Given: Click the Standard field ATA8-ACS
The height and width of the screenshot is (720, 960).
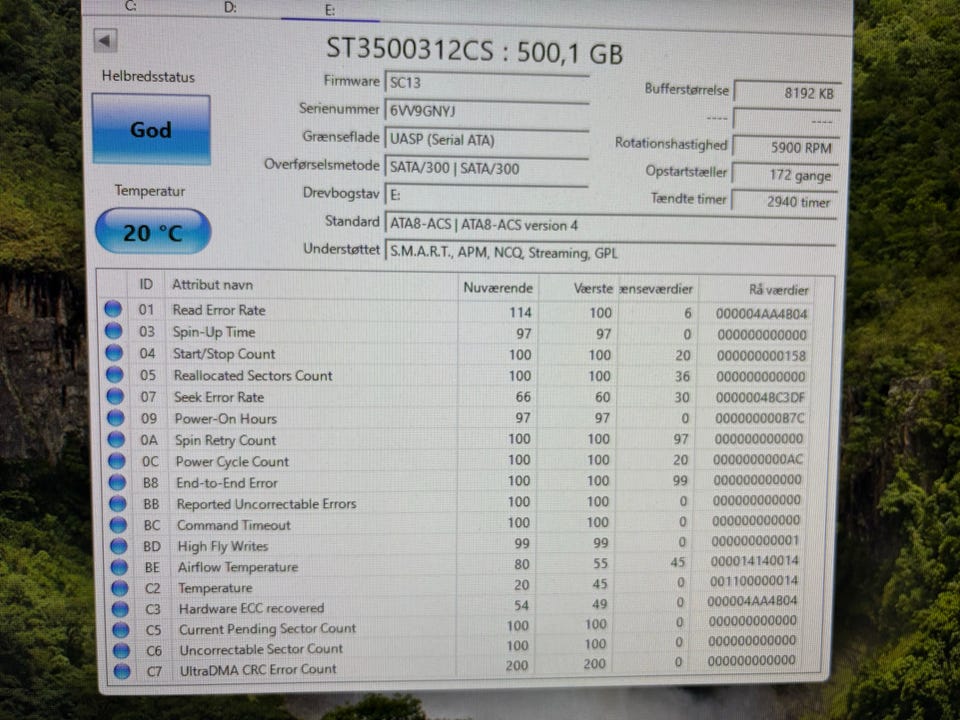Looking at the screenshot, I should coord(610,224).
